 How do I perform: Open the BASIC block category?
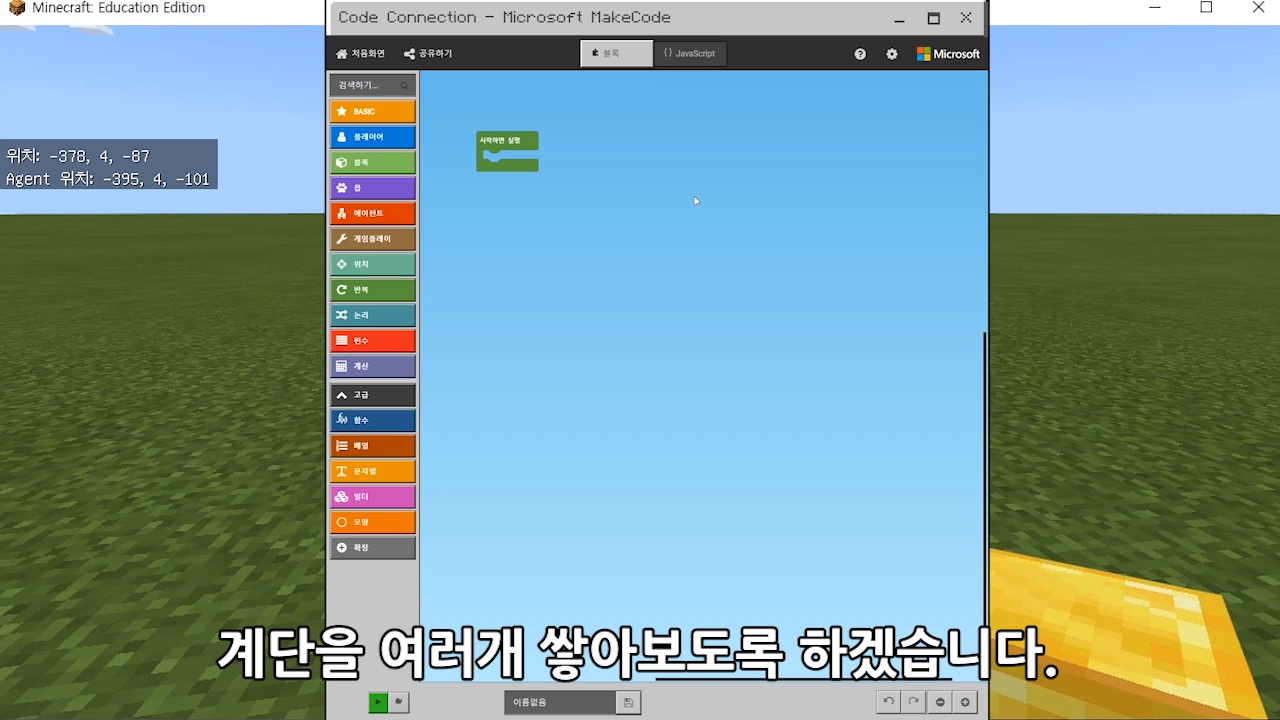pos(373,111)
